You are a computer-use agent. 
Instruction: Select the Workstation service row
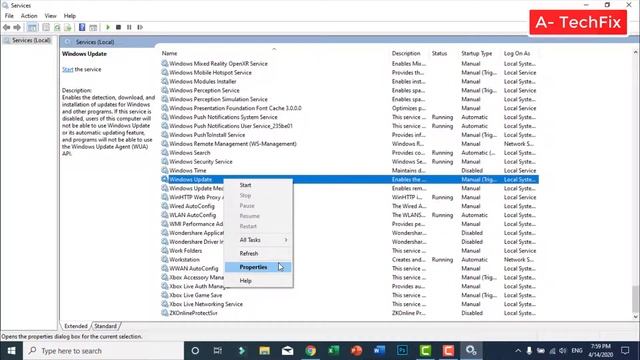pos(349,260)
